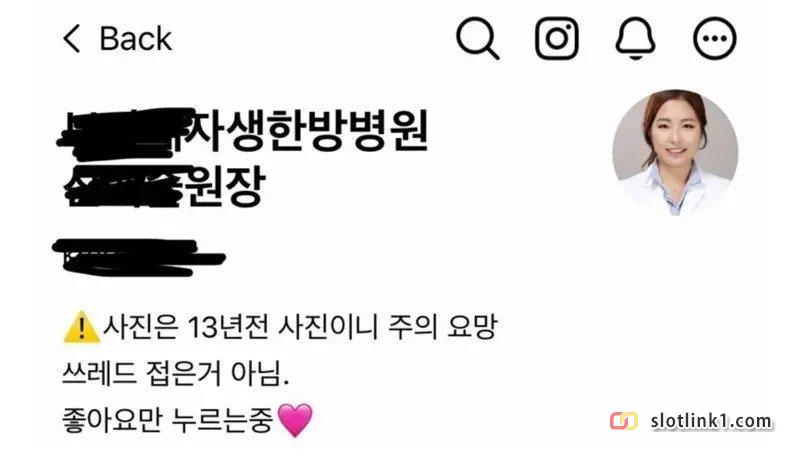
Task: Click the pink heart emoji
Action: [294, 420]
